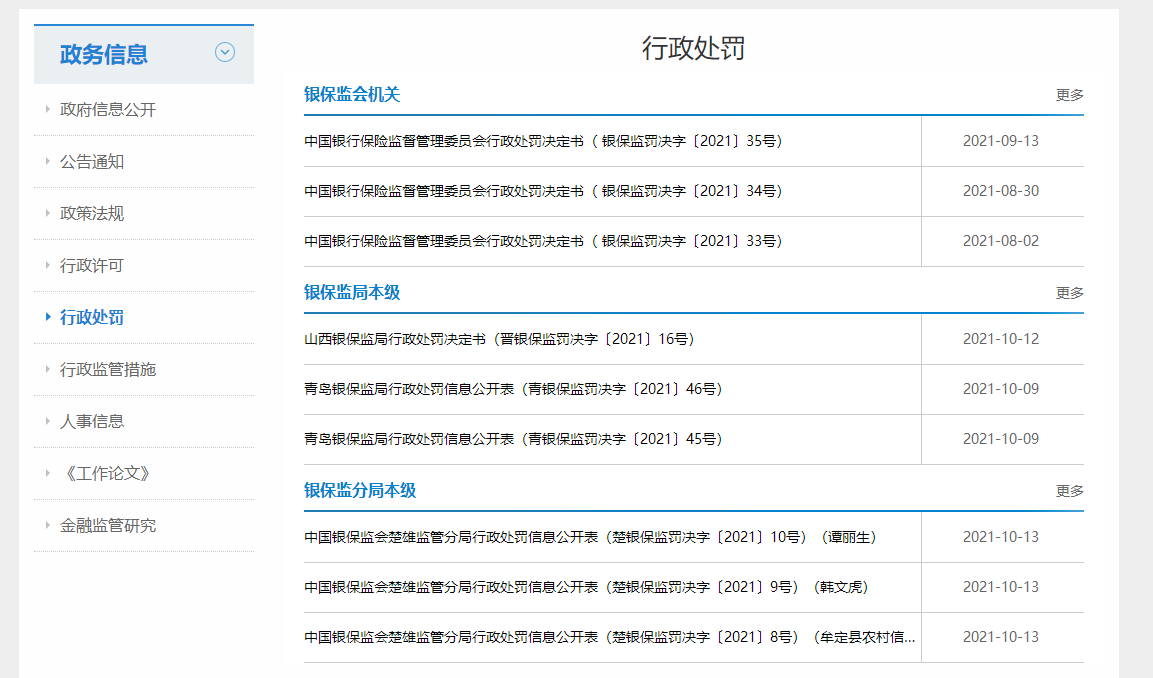Screen dimensions: 1153x678
Task: Open 人事信息 in the sidebar
Action: pos(92,421)
